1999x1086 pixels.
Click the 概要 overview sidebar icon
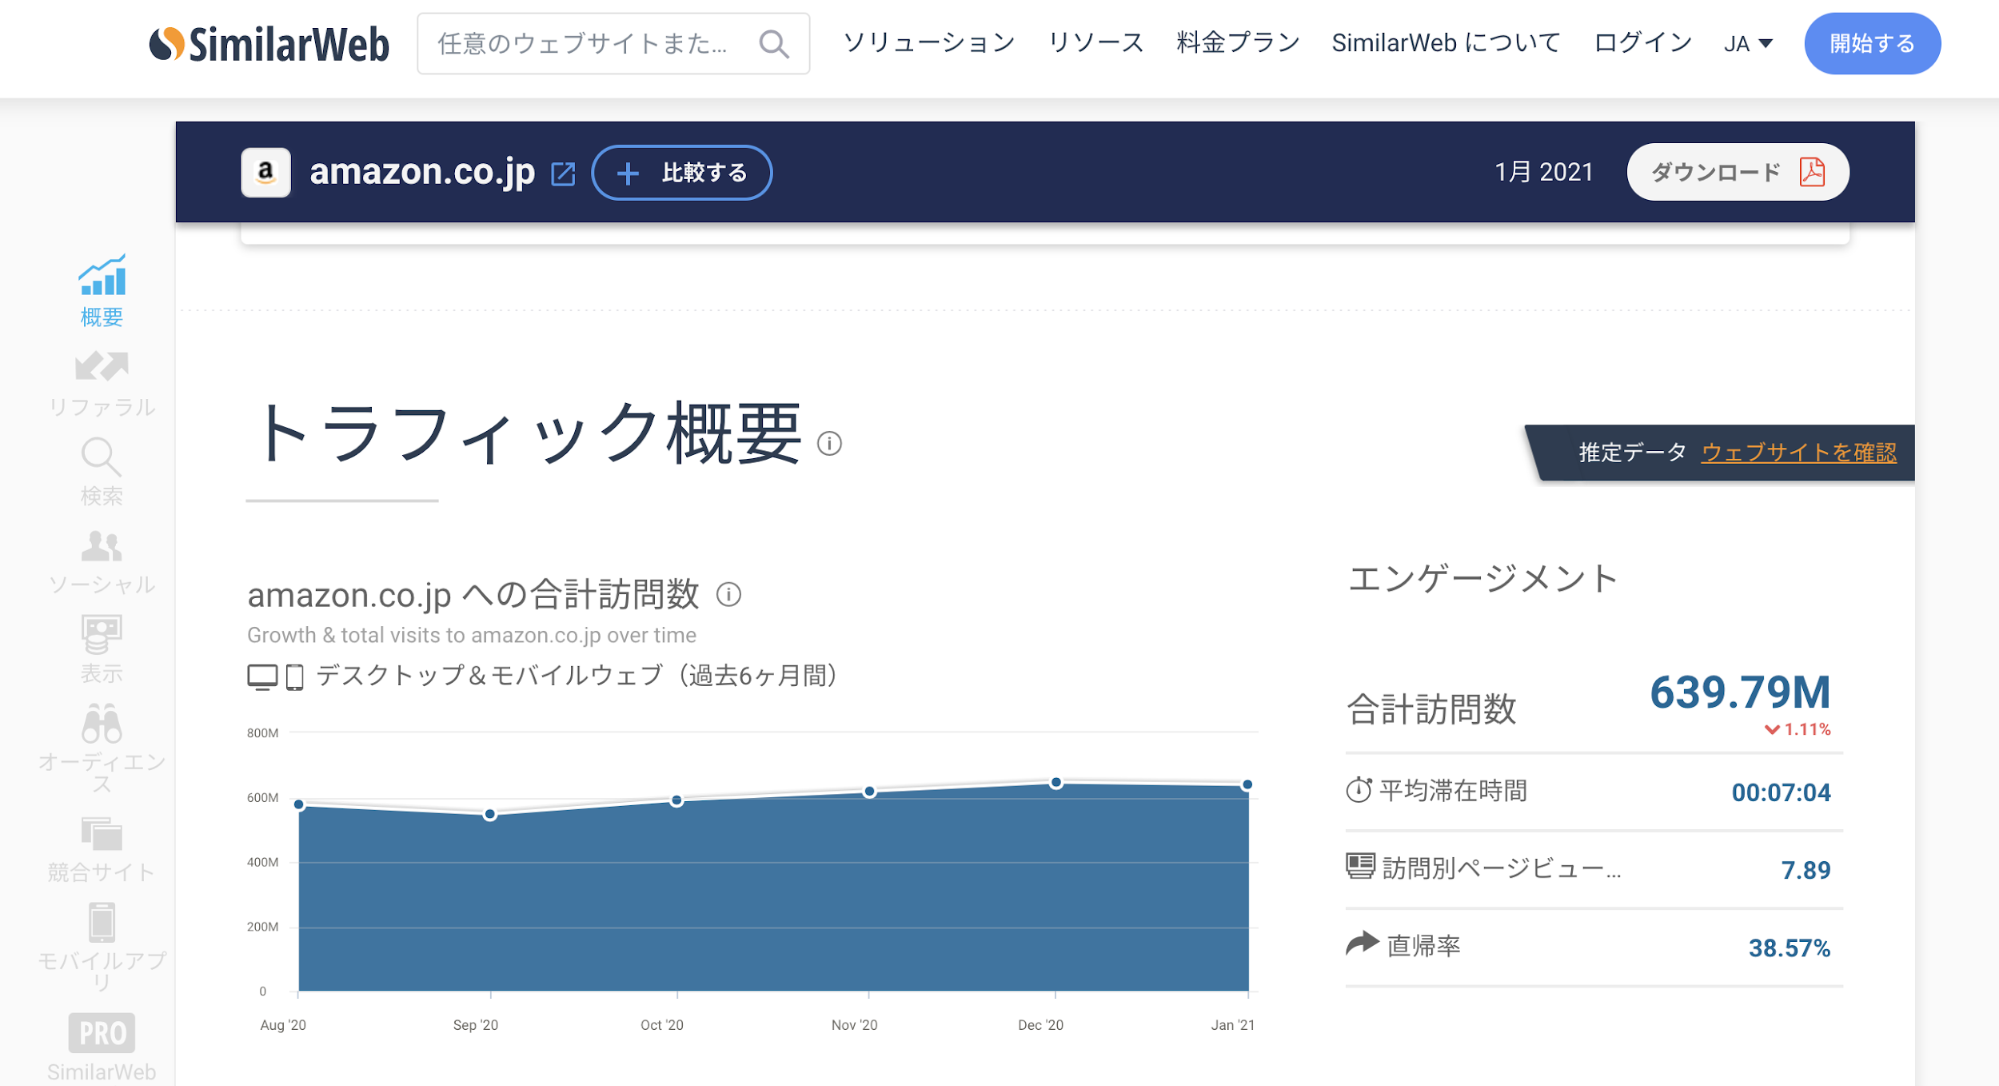102,277
